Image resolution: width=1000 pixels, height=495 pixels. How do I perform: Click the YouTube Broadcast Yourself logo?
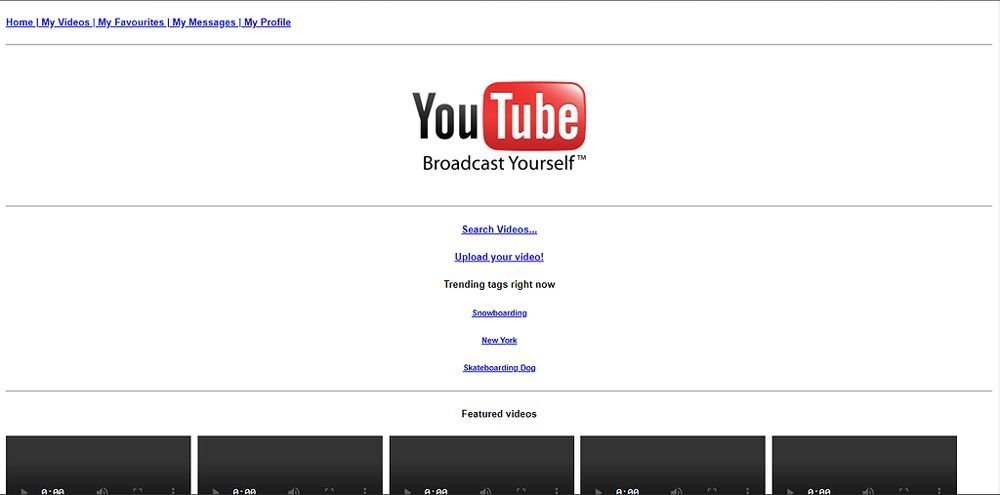499,126
